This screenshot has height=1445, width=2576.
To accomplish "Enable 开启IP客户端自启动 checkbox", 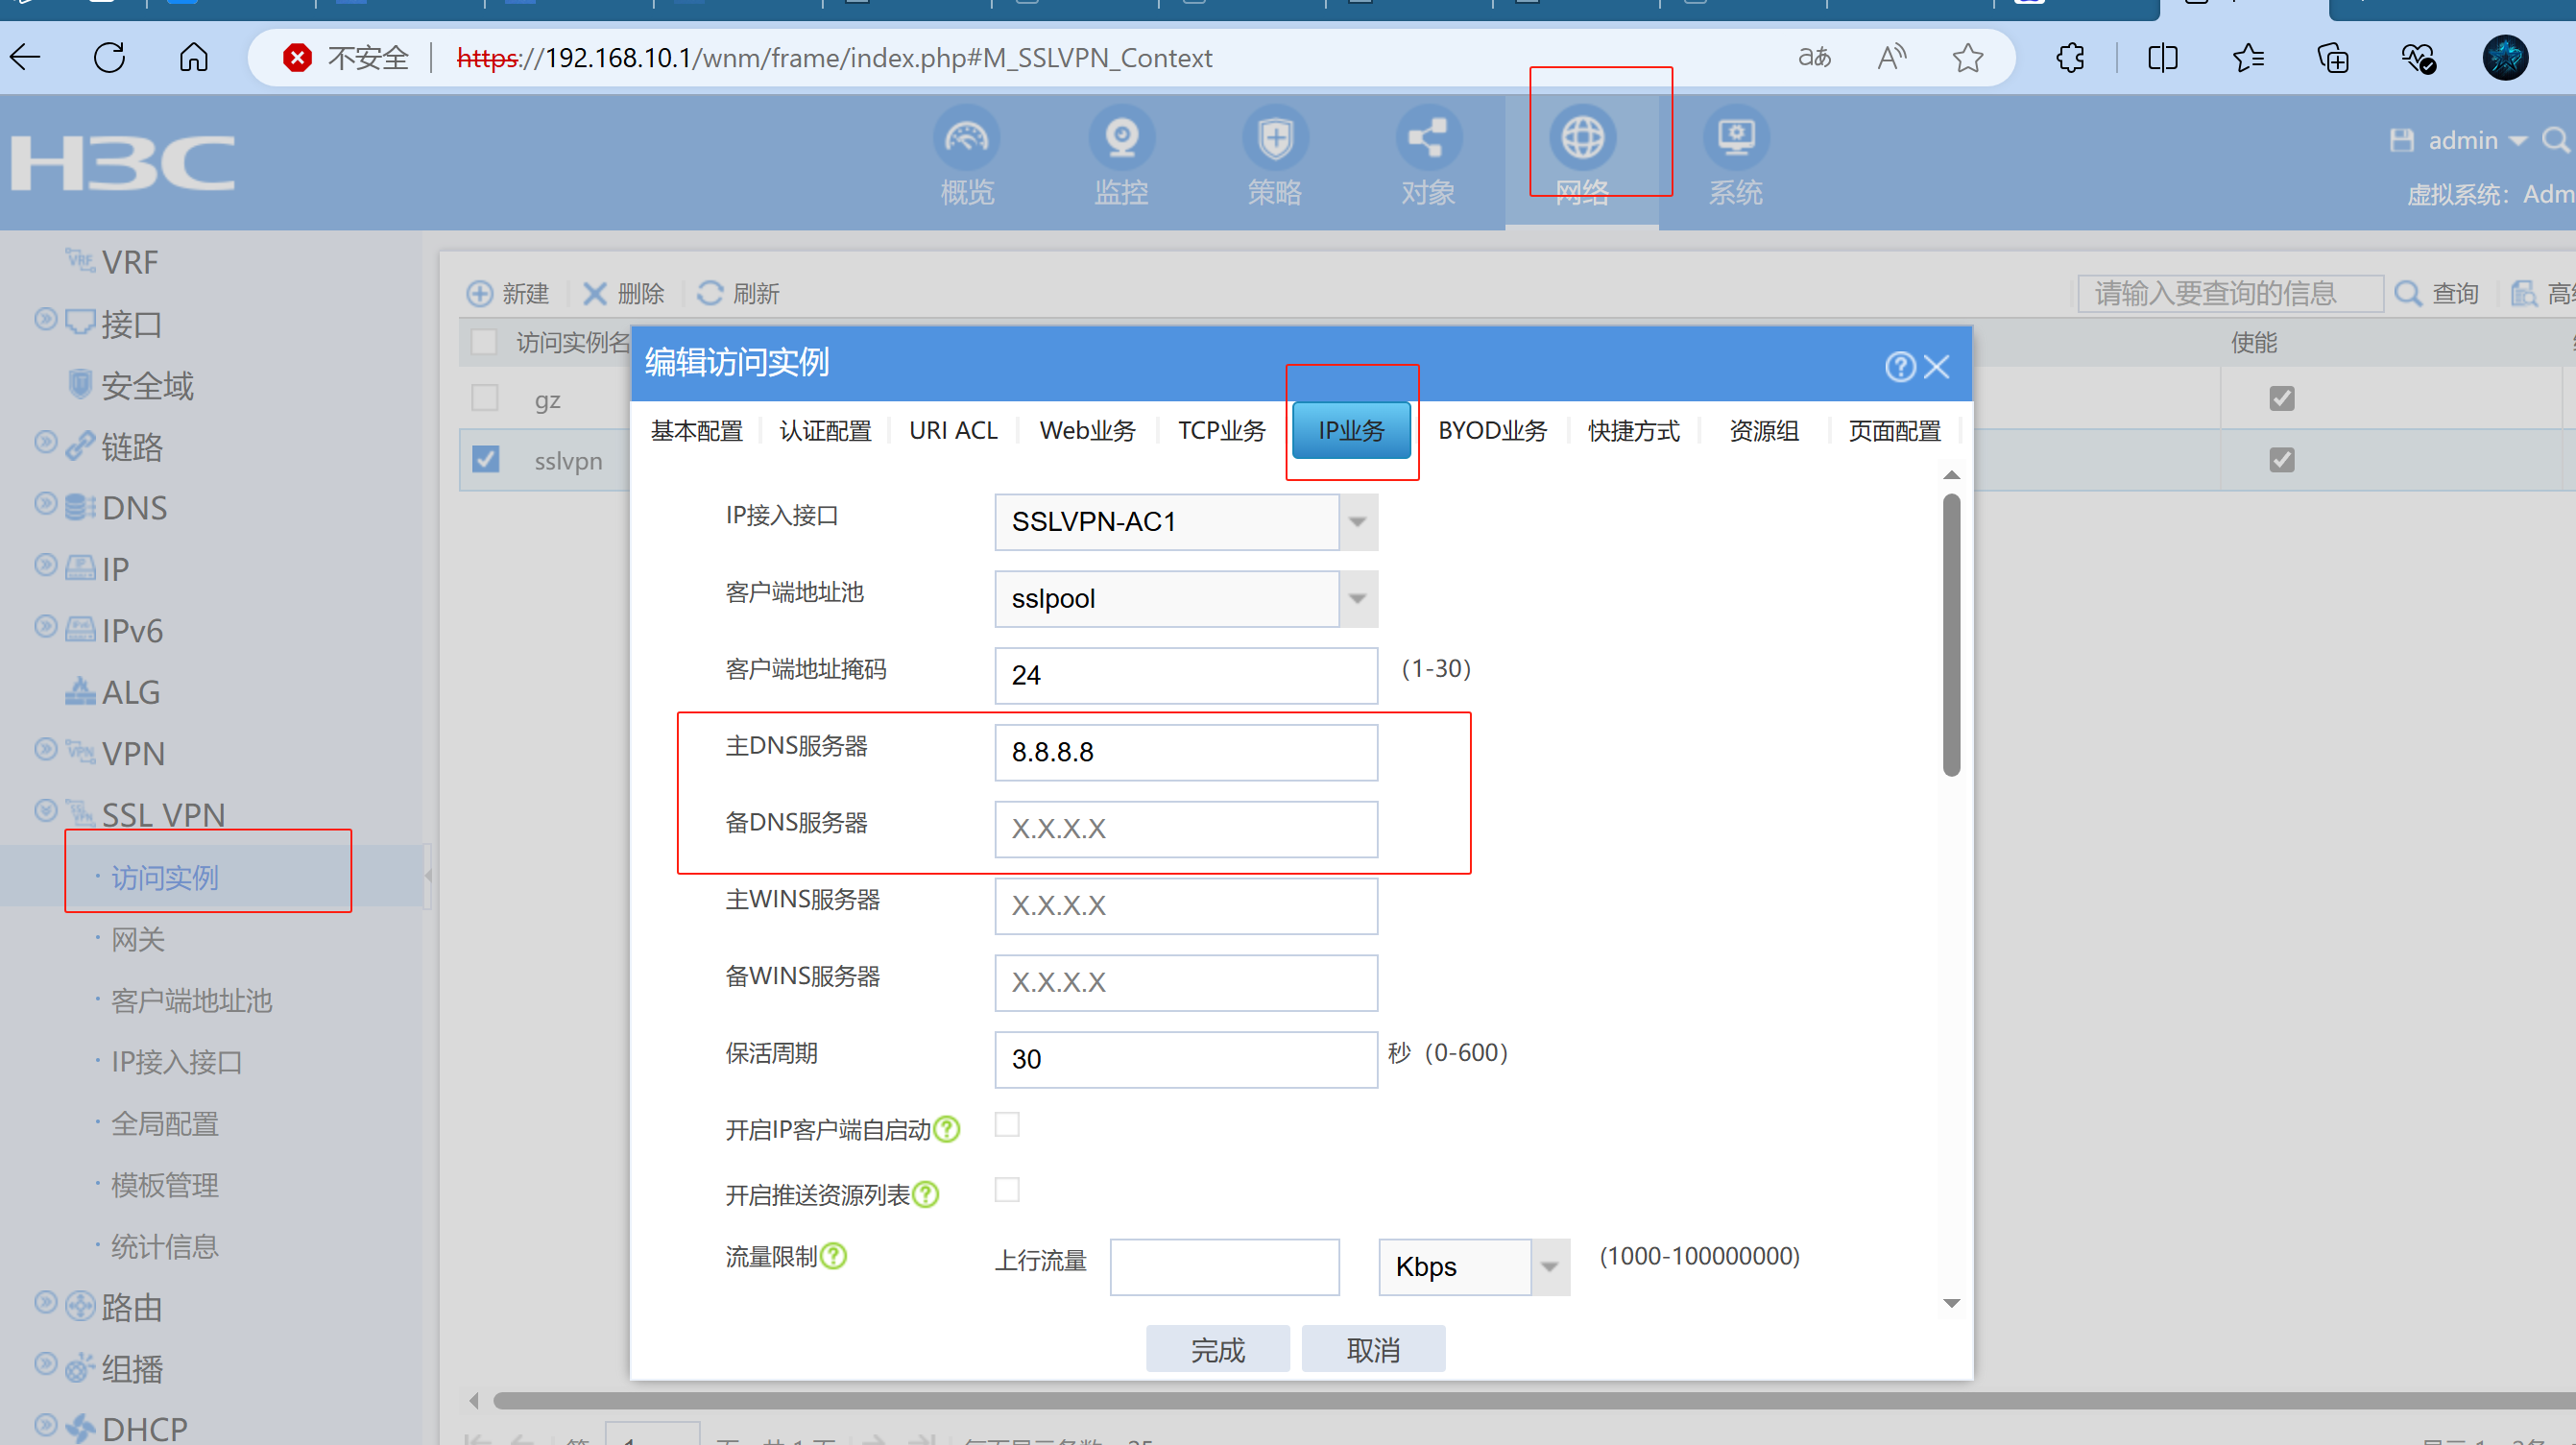I will click(x=1007, y=1125).
